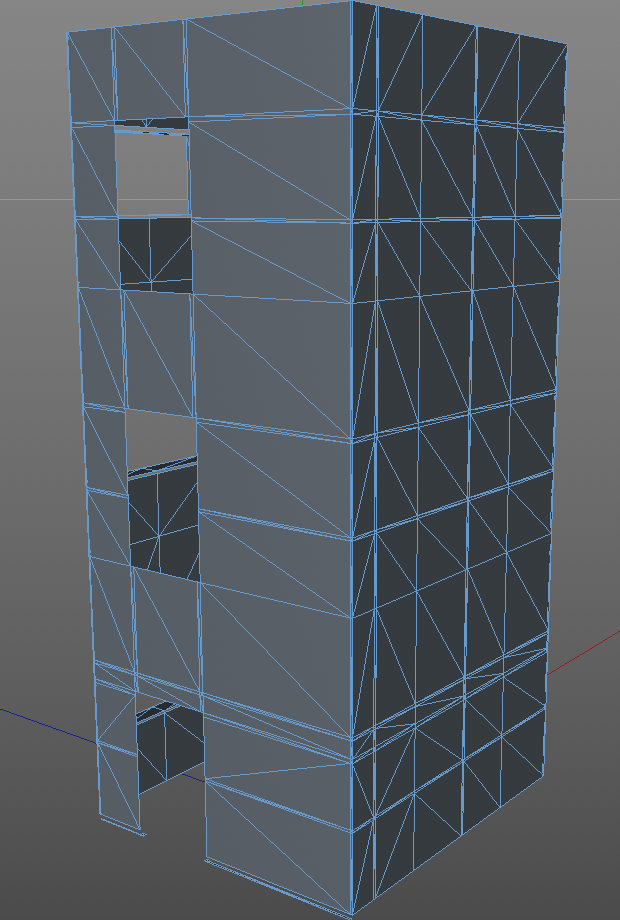Pick the top-right corner vertex of the dark face

tap(567, 44)
